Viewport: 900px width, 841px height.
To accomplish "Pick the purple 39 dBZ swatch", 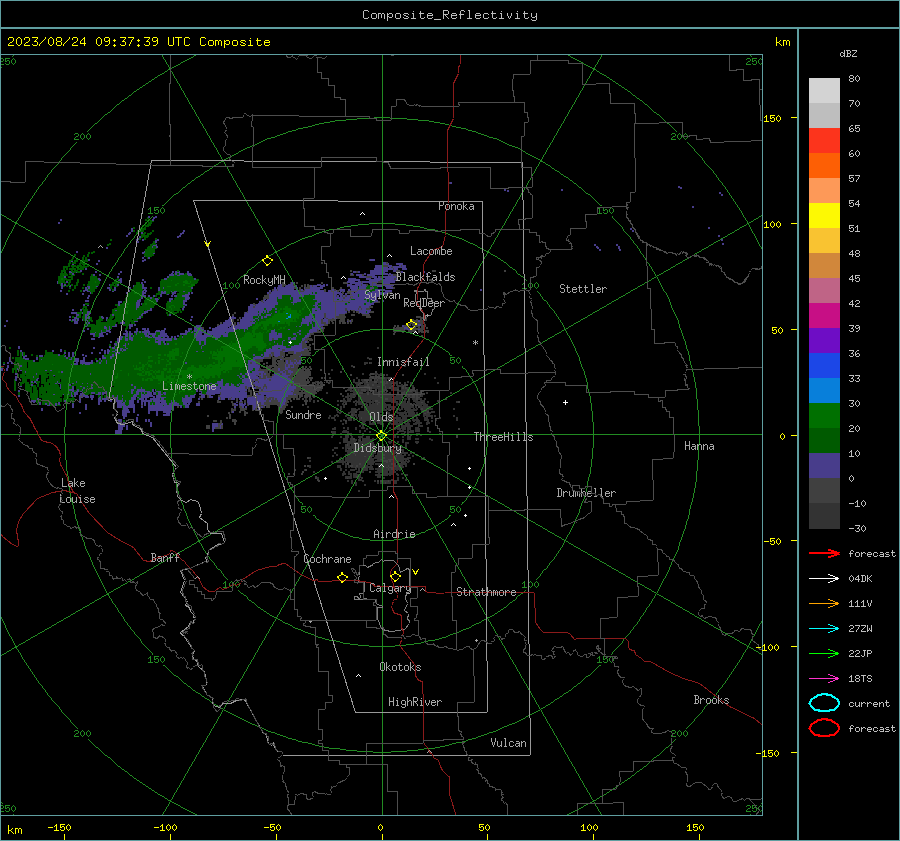I will point(824,340).
